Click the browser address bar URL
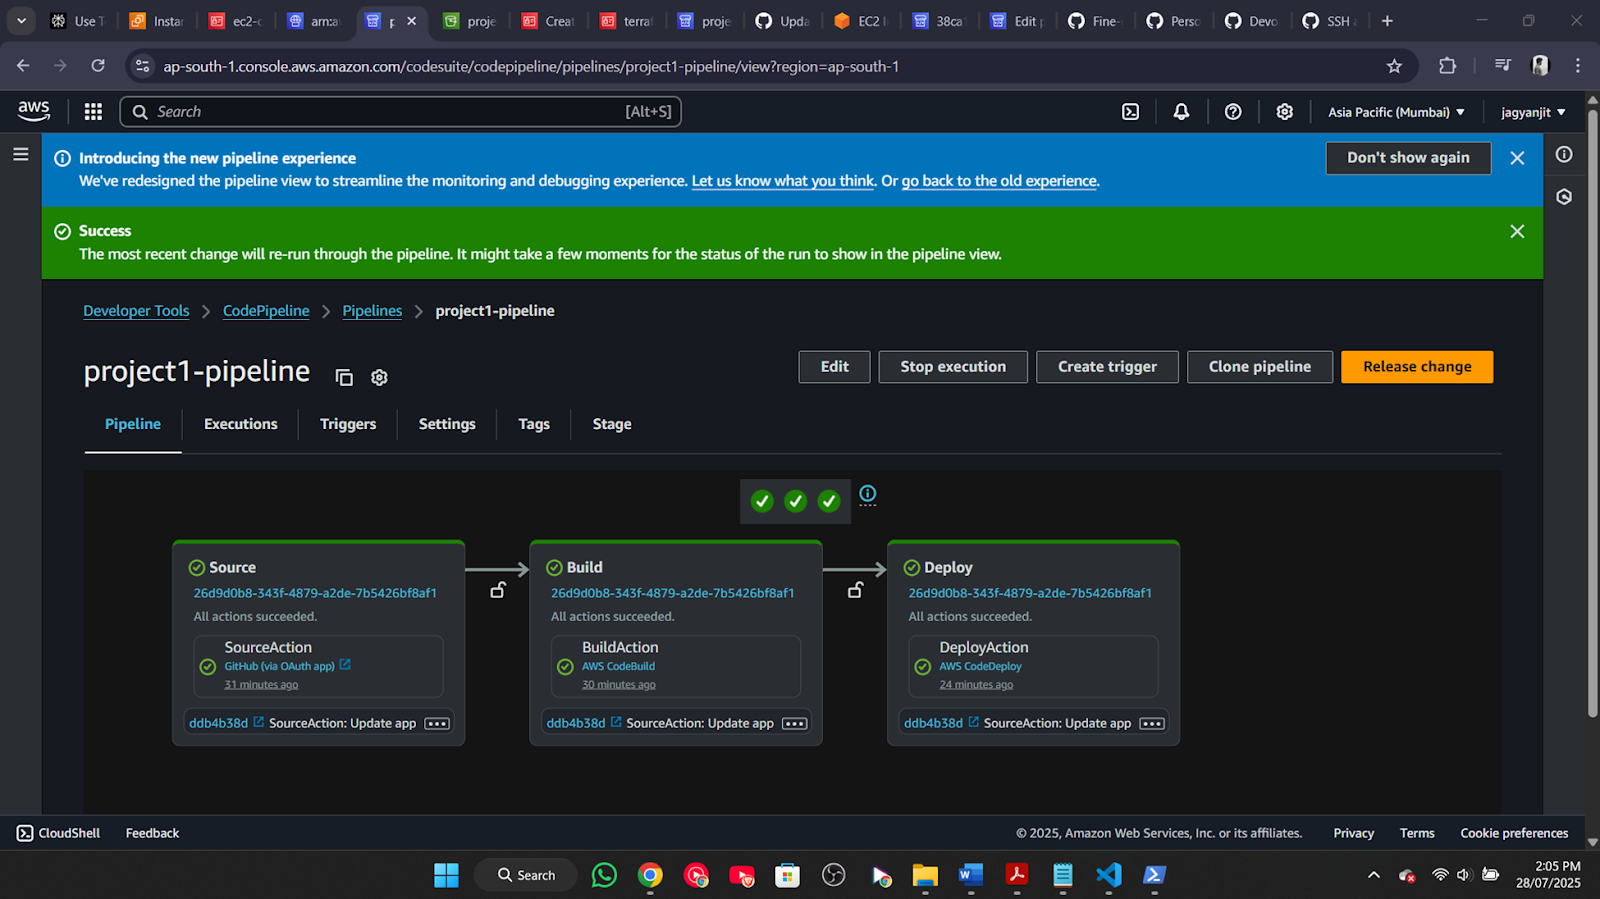1600x899 pixels. click(x=531, y=66)
